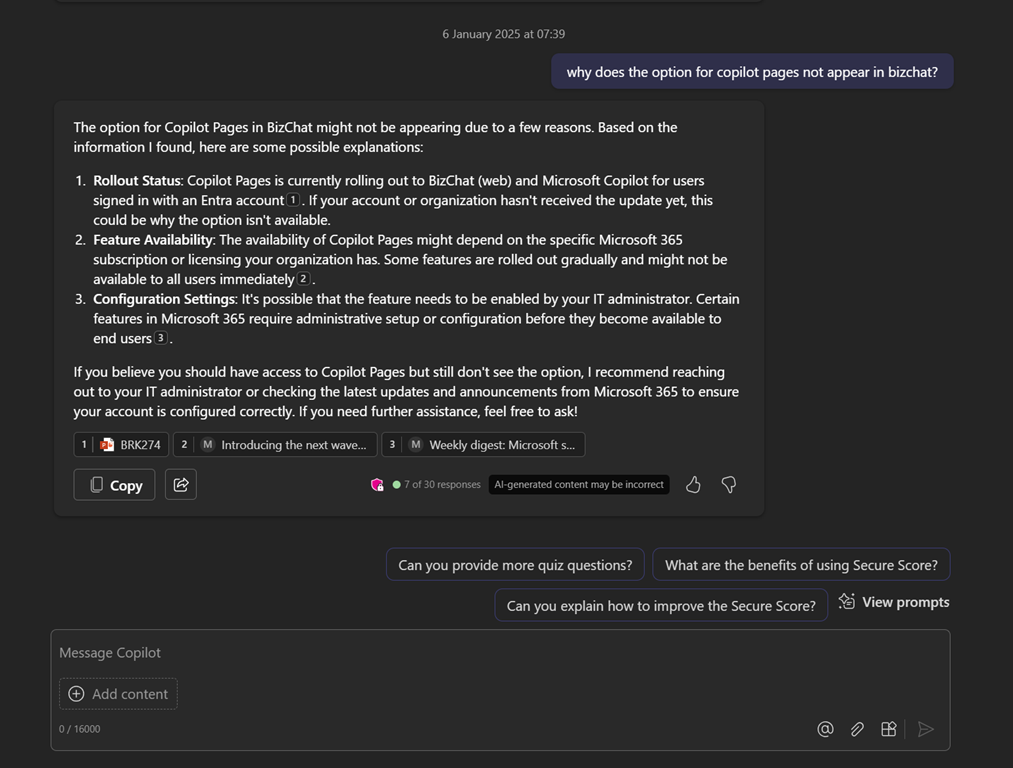Click the thumbs down icon

pos(729,485)
